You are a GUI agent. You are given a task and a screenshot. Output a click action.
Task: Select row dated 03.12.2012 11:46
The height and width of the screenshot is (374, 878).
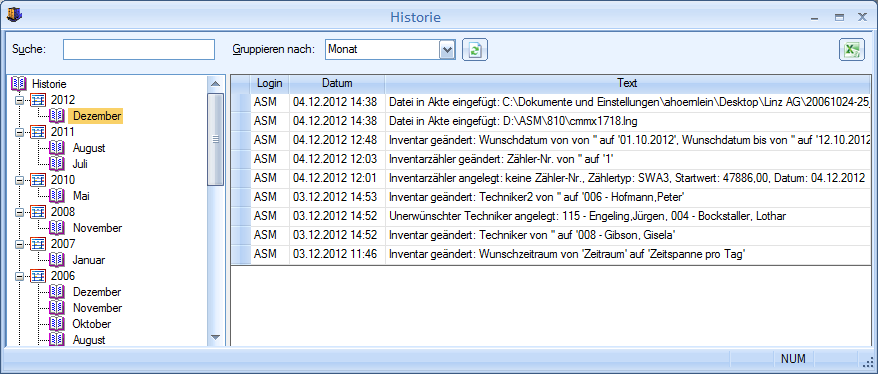(x=550, y=254)
